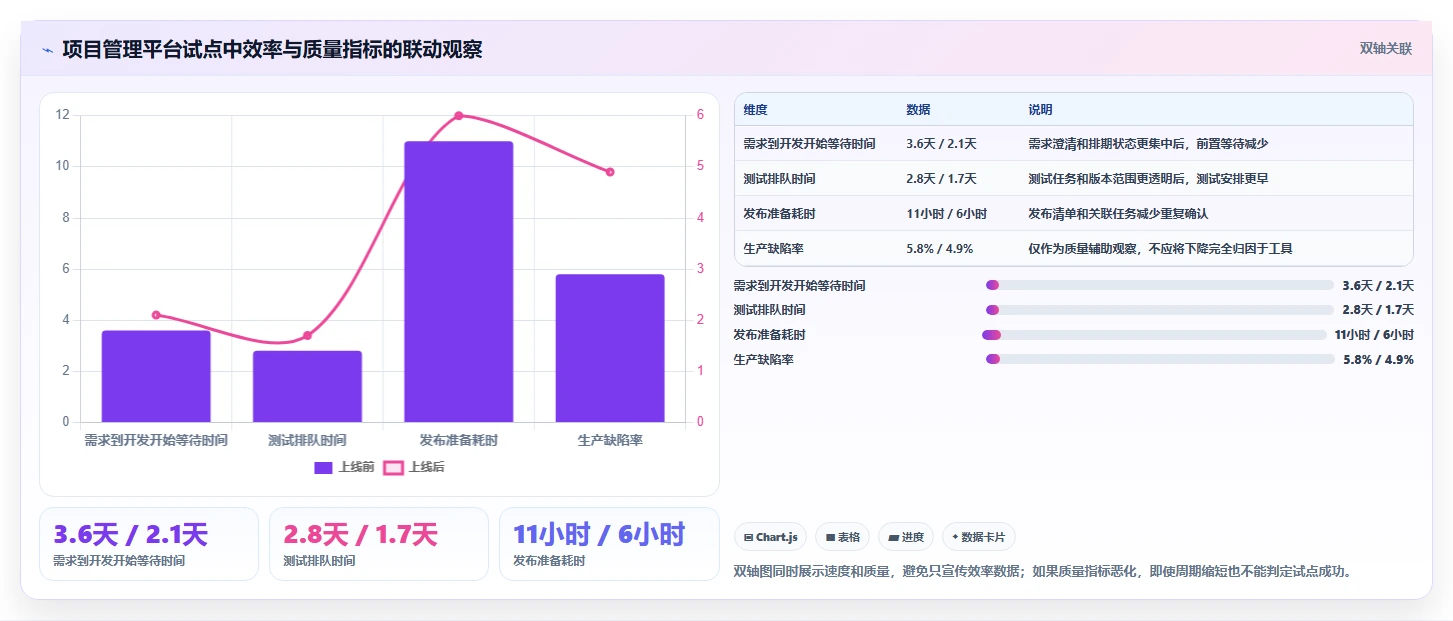Viewport: 1453px width, 621px height.
Task: Click table cell 5.8% / 4.9%
Action: pyautogui.click(x=939, y=249)
